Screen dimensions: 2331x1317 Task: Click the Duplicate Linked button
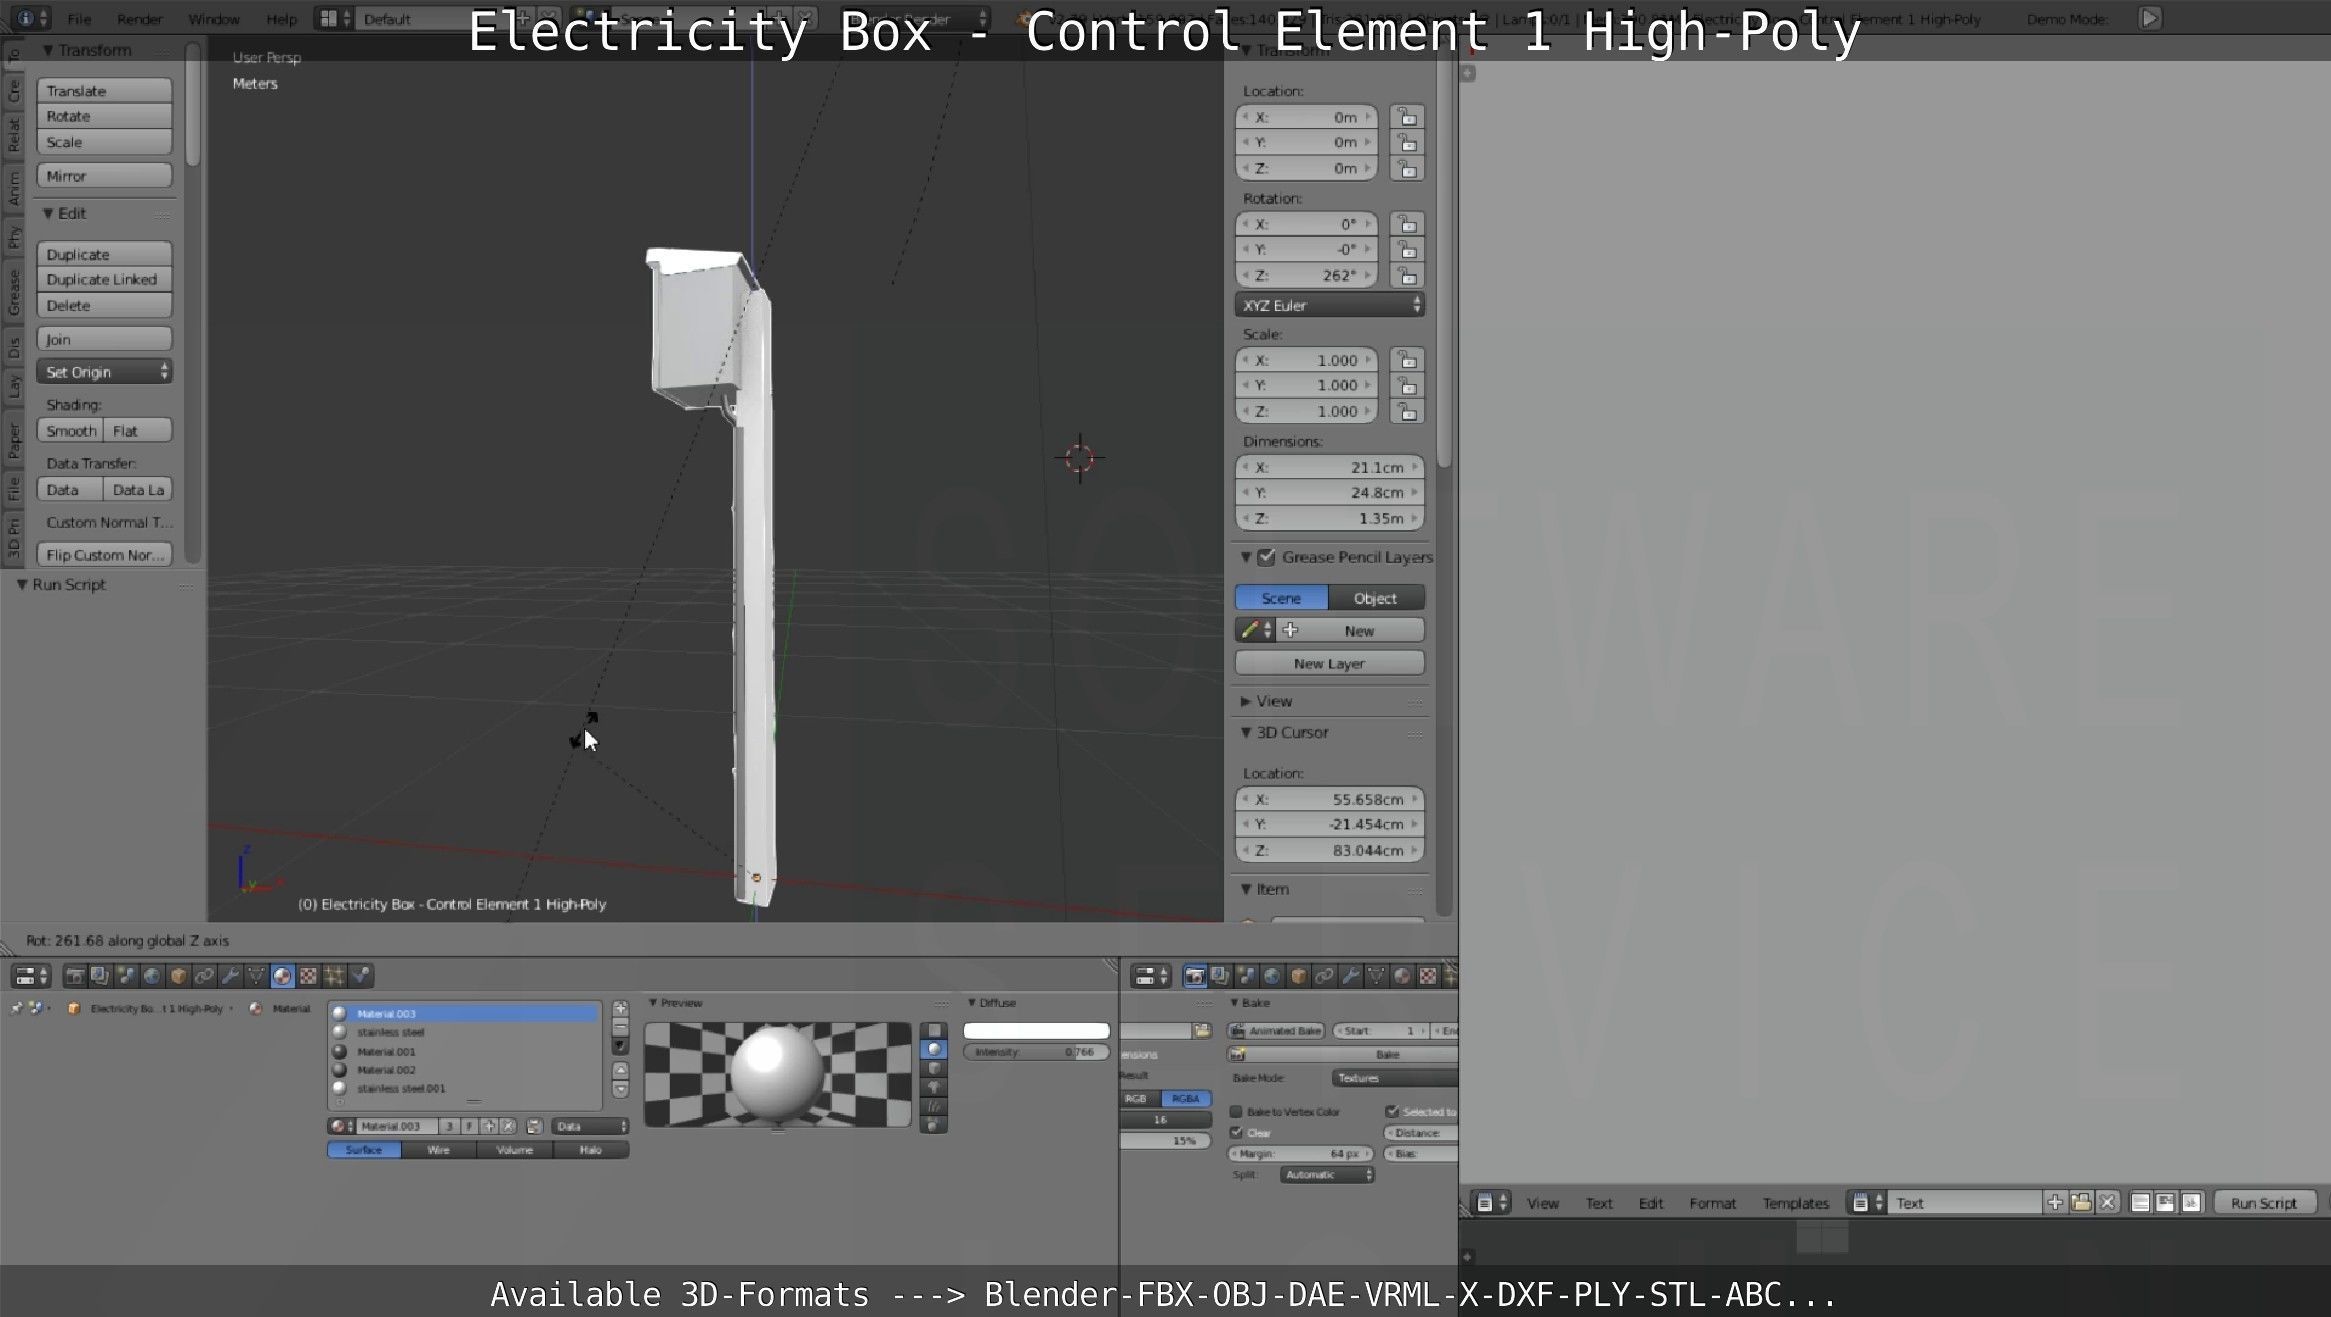click(105, 280)
